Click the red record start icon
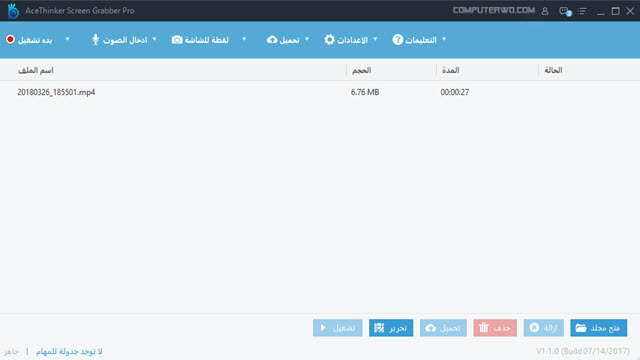This screenshot has height=360, width=640. 11,39
